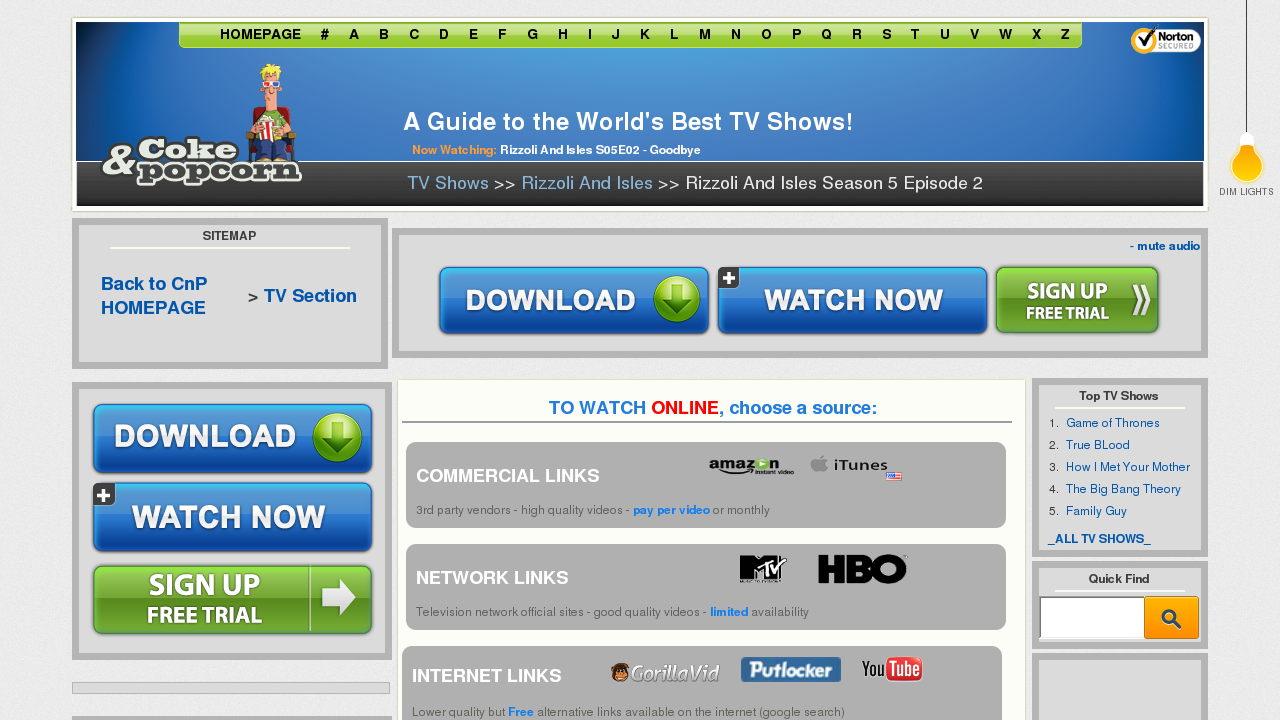
Task: Click the left sidebar WATCH NOW button
Action: [232, 517]
